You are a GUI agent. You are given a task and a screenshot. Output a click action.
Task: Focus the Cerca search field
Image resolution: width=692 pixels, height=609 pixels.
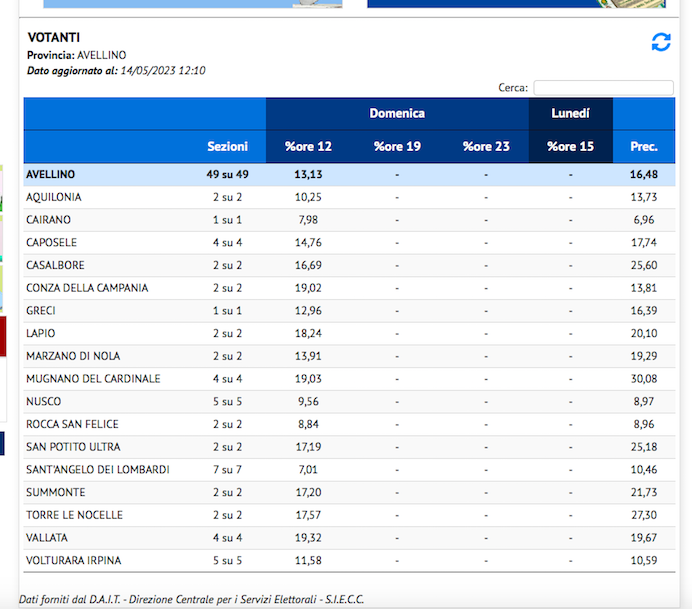(603, 87)
